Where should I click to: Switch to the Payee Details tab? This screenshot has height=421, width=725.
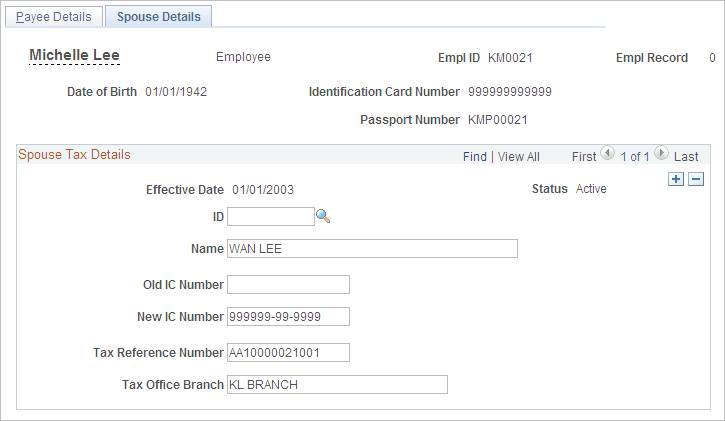pos(54,17)
